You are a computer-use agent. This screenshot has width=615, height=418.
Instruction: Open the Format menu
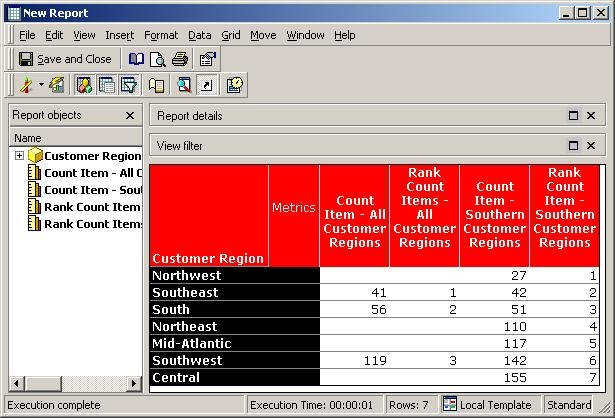(x=160, y=35)
